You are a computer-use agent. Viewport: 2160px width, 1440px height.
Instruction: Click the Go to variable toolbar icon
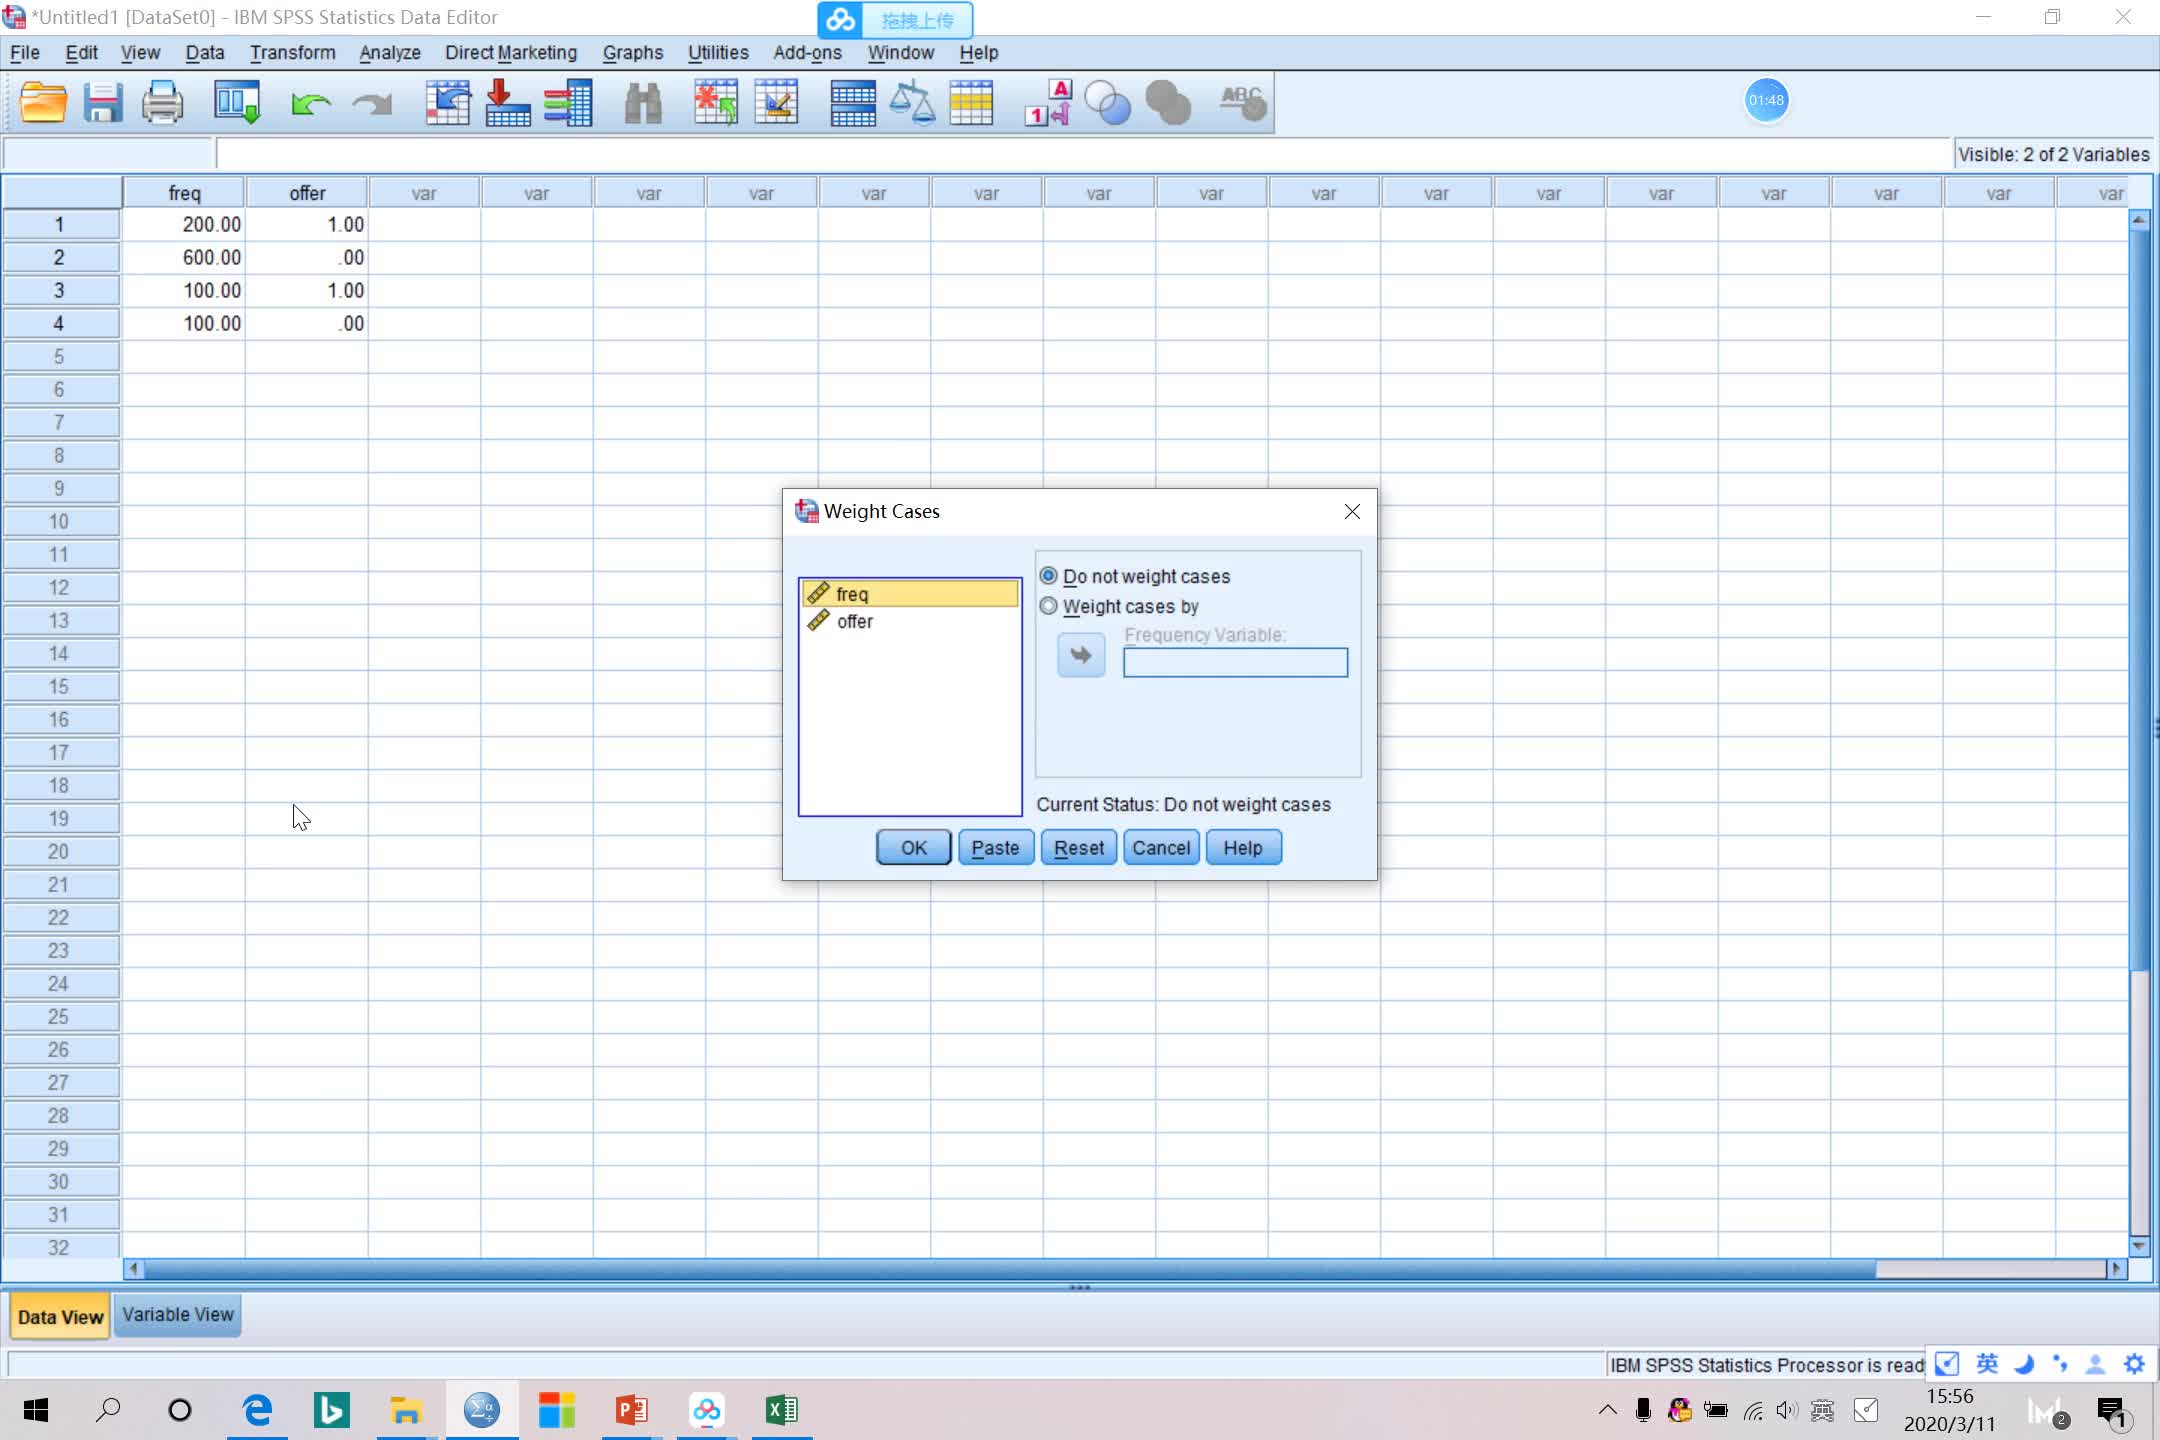click(x=508, y=103)
